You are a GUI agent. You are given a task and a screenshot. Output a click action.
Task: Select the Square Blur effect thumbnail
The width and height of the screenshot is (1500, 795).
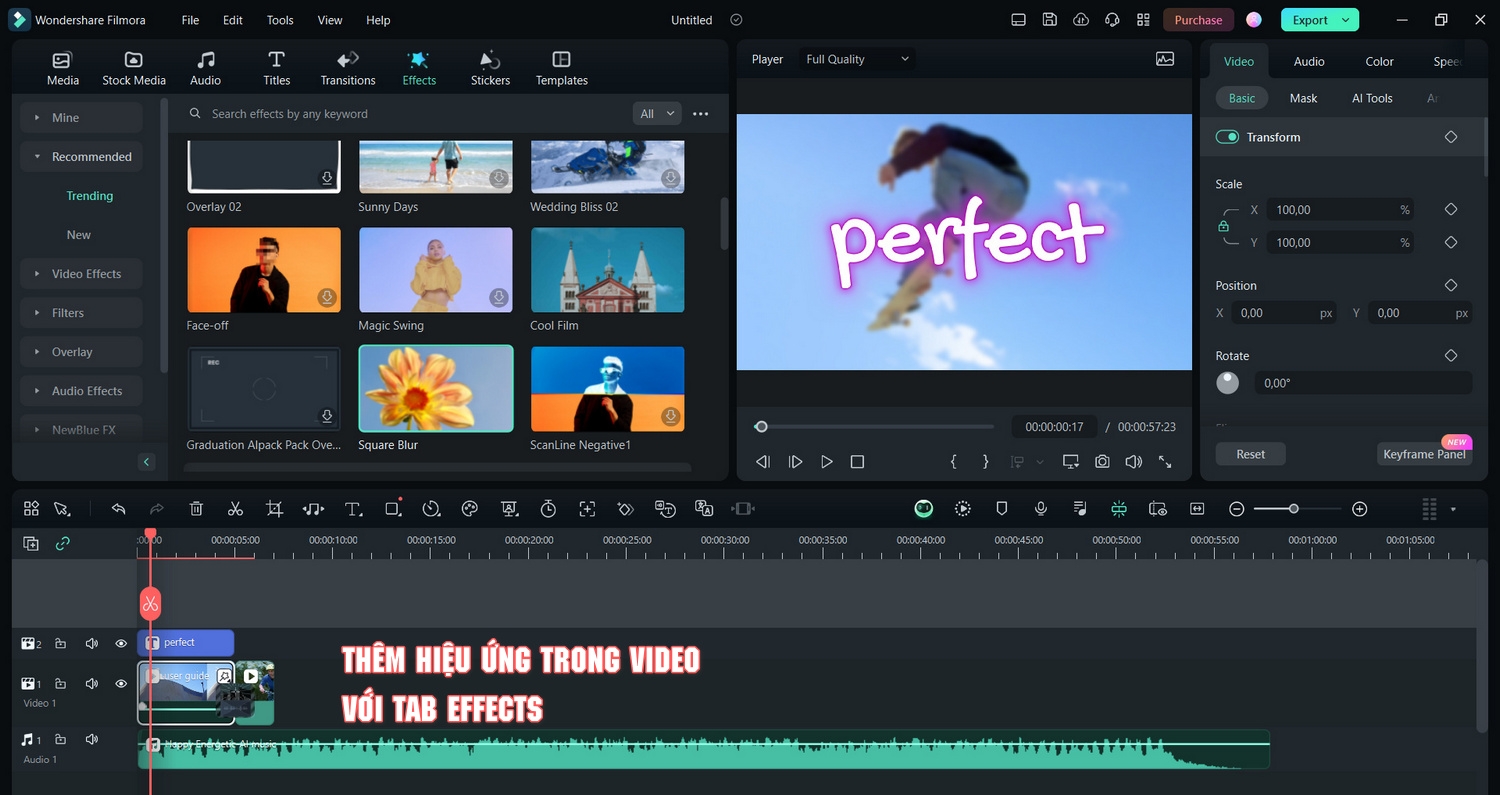point(435,389)
